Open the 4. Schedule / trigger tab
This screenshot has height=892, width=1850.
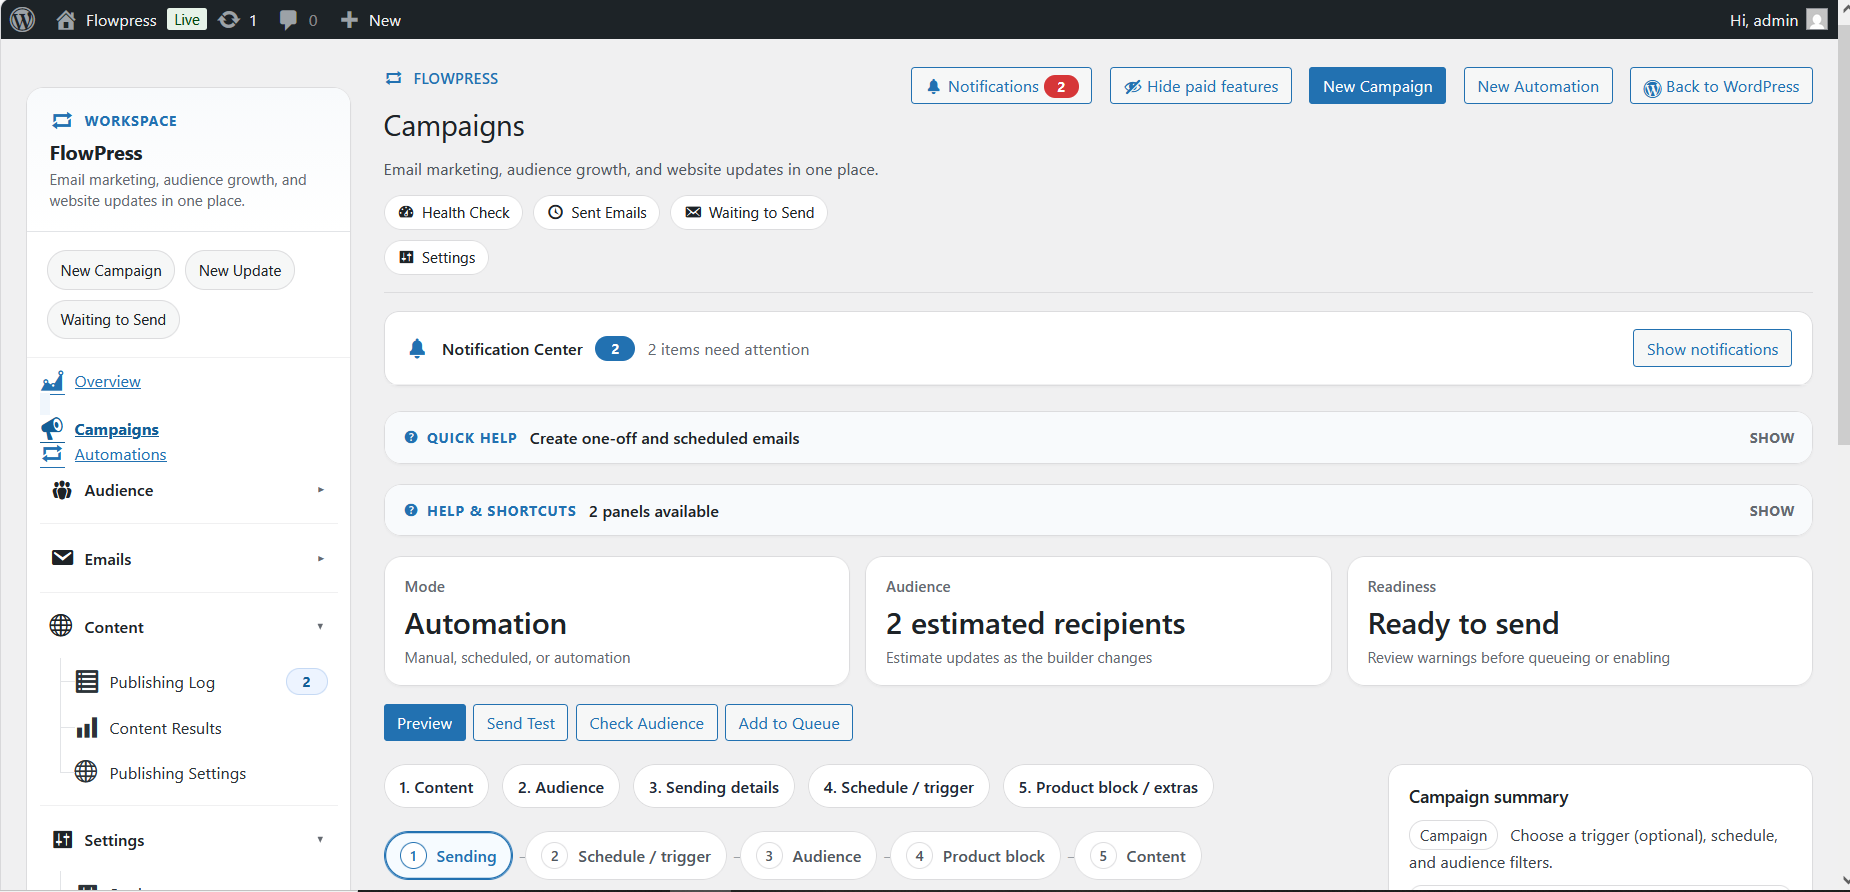pyautogui.click(x=898, y=787)
